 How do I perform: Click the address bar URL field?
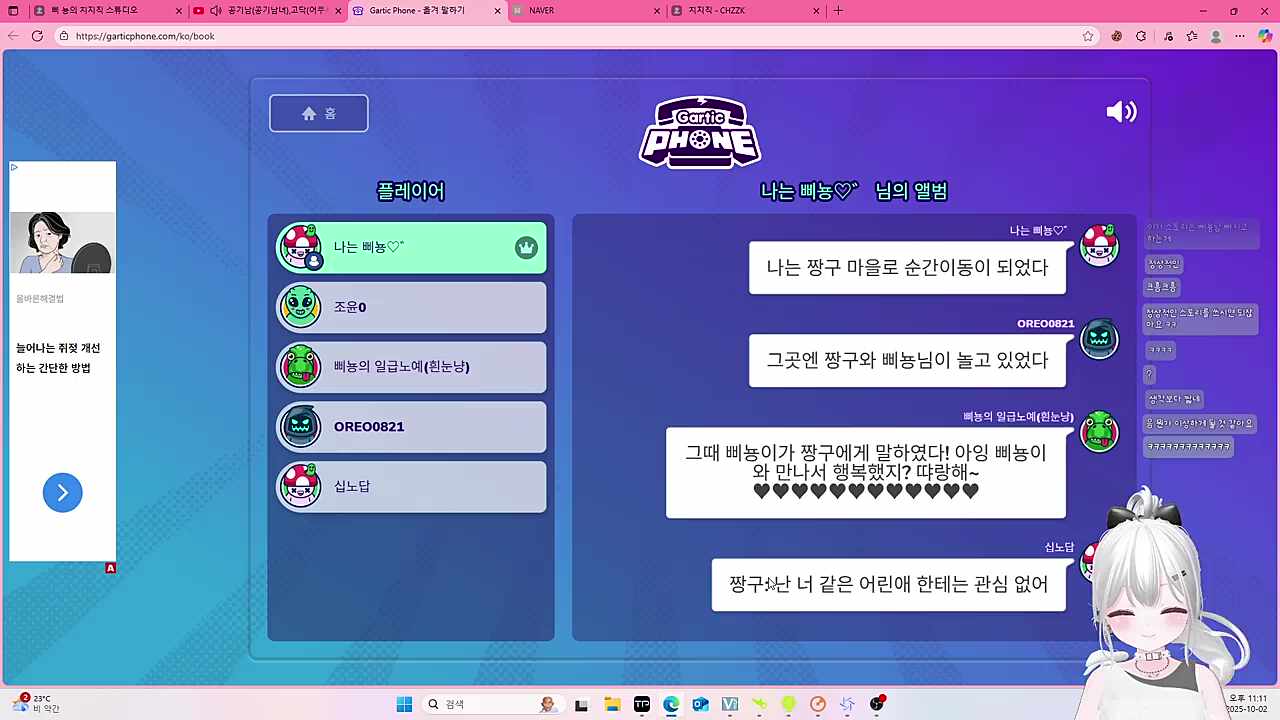click(576, 36)
